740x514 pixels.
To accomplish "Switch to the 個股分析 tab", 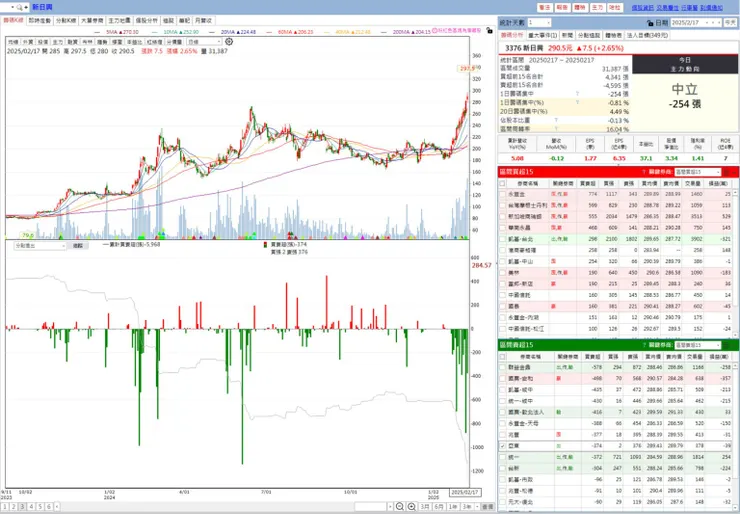I will 146,21.
